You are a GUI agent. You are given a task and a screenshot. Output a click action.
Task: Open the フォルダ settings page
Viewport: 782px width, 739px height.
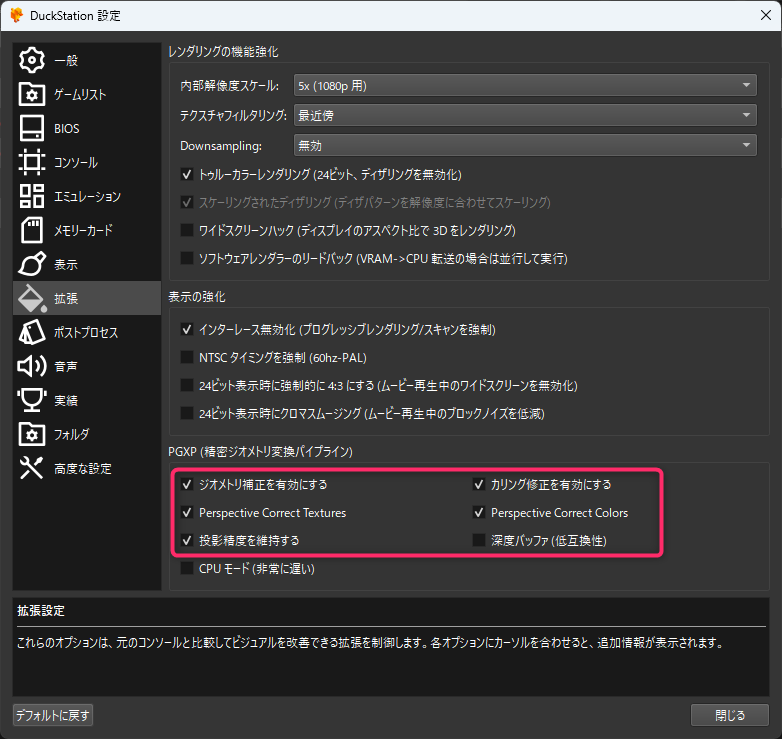click(87, 434)
